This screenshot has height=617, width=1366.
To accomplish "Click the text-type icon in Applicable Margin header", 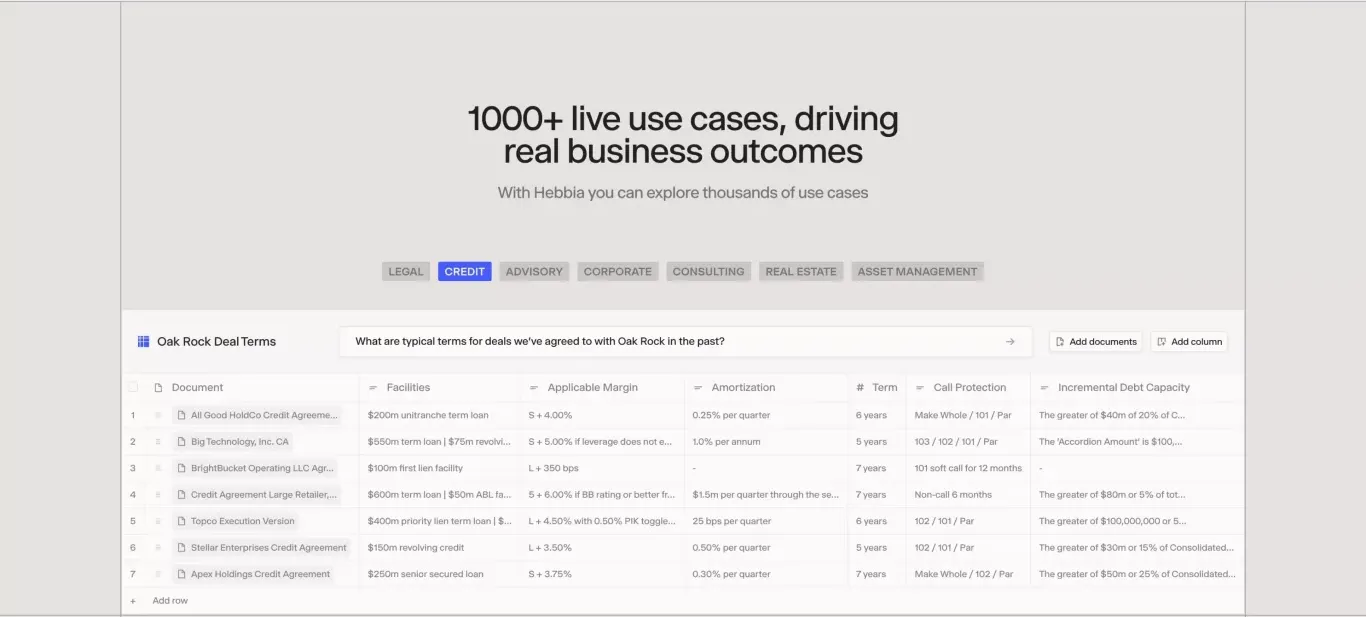I will click(534, 388).
